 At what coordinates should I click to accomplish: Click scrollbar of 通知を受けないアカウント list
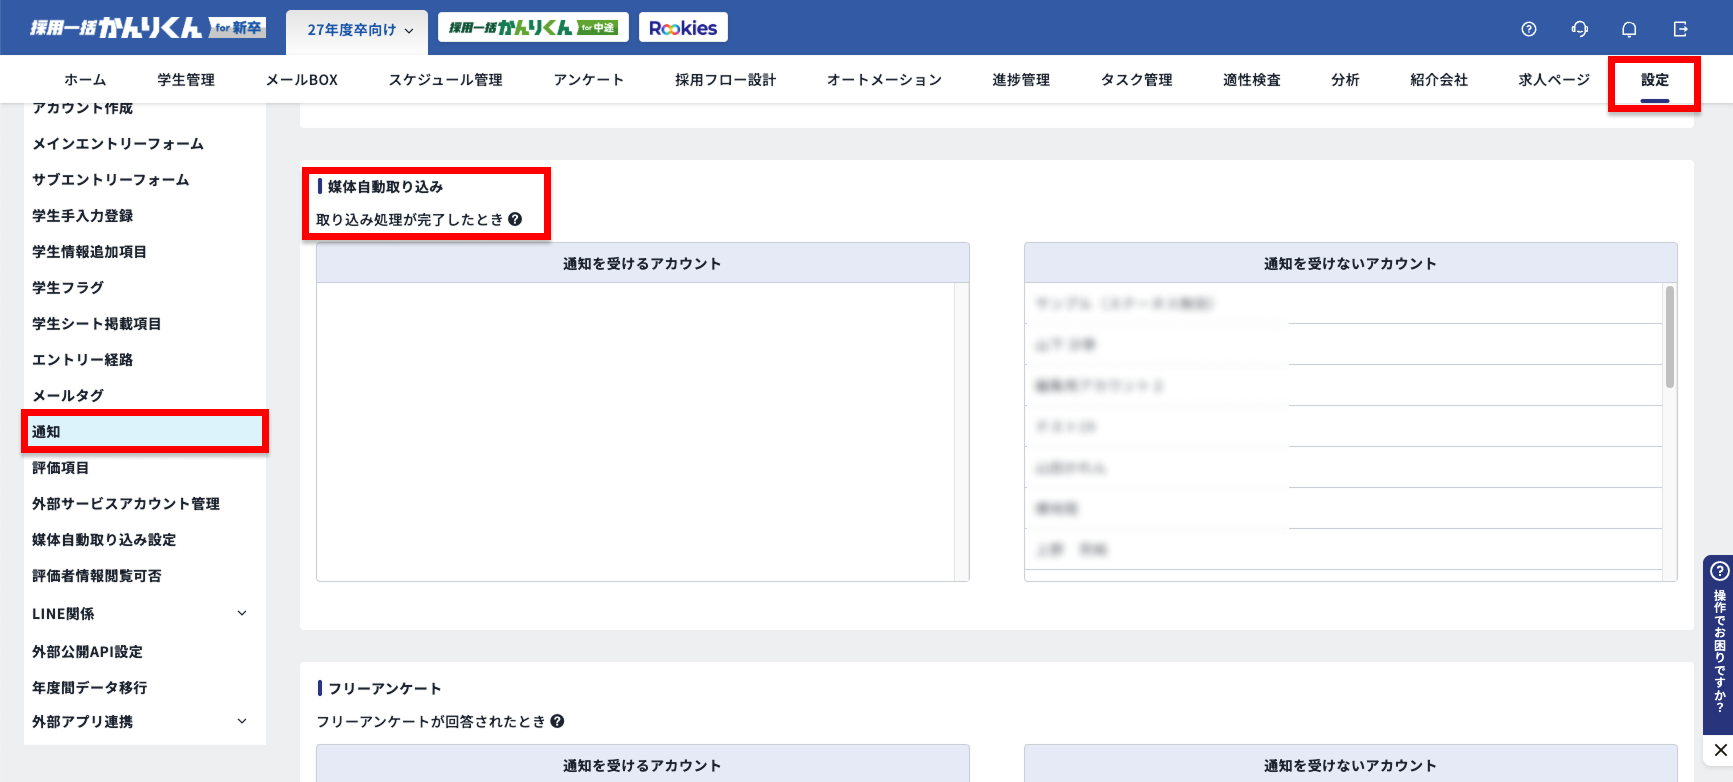(x=1669, y=338)
